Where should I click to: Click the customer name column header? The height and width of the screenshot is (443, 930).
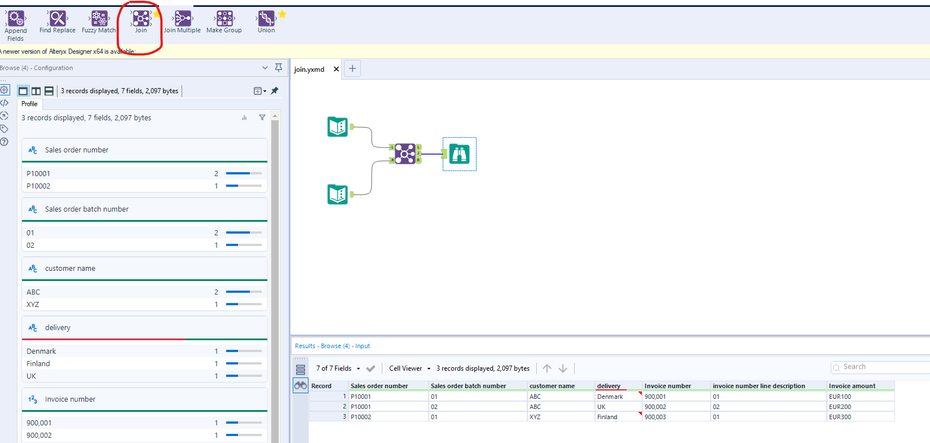(x=560, y=386)
